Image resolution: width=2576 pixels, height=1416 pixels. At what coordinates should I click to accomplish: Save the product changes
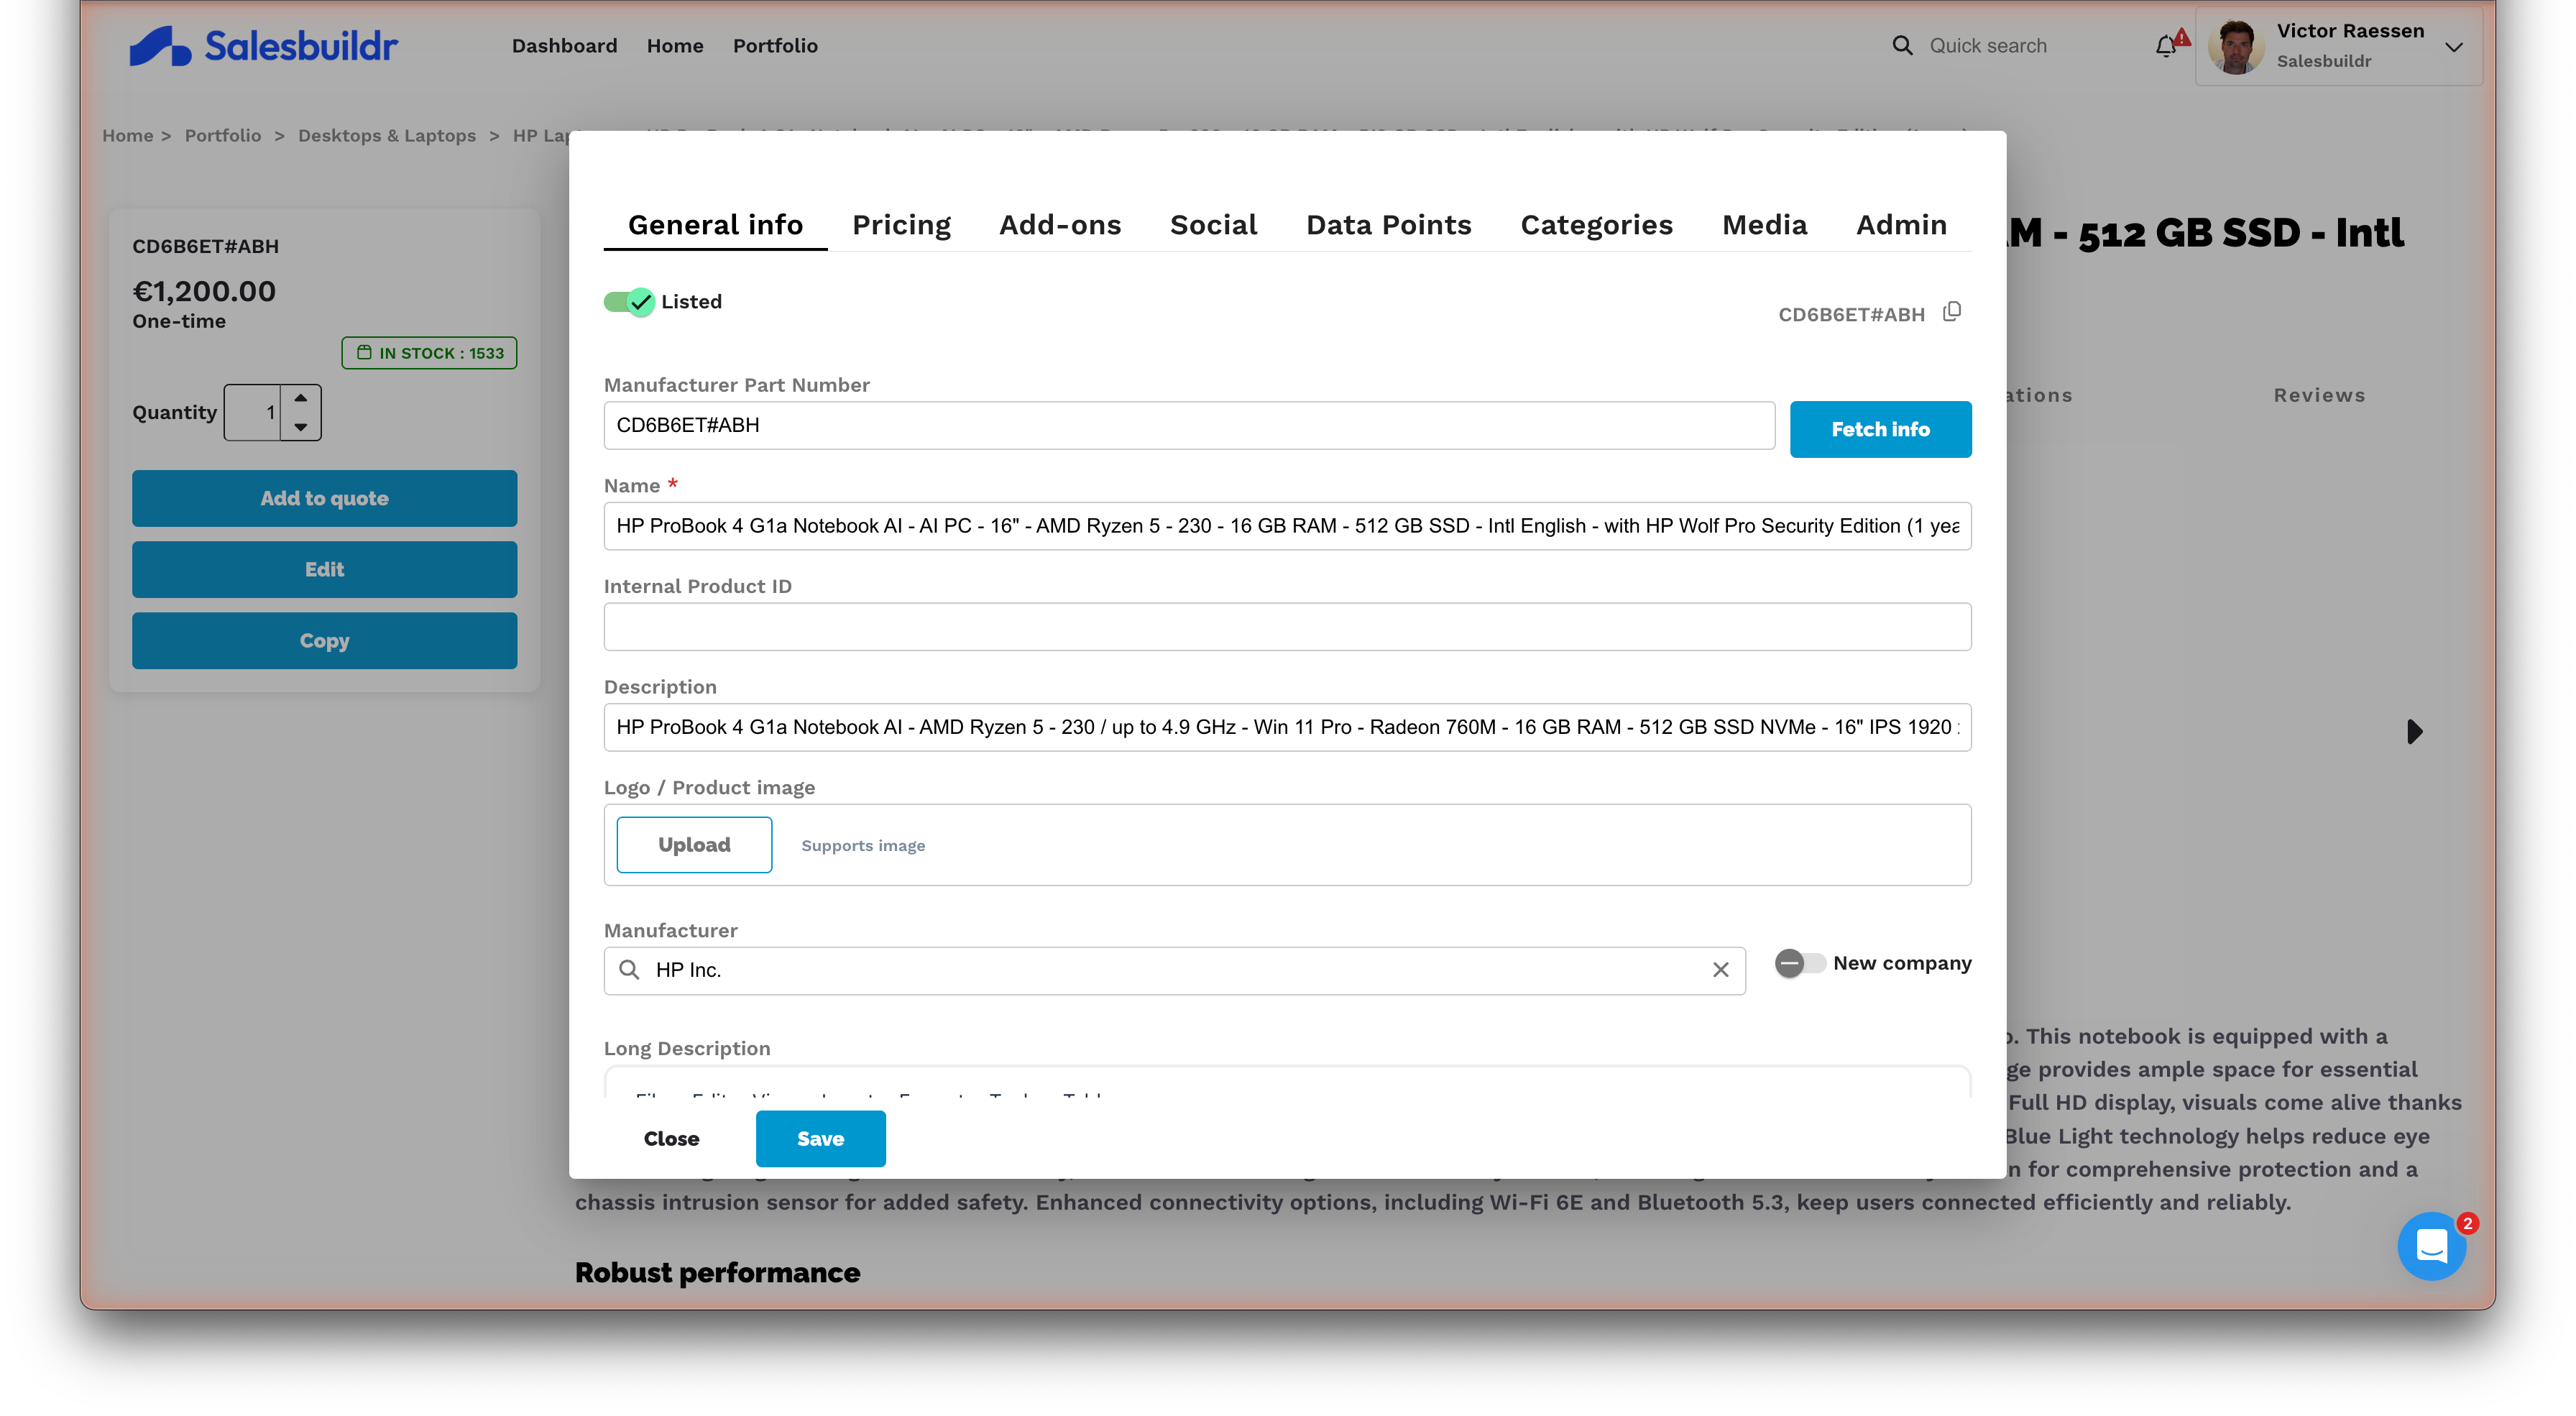click(820, 1138)
